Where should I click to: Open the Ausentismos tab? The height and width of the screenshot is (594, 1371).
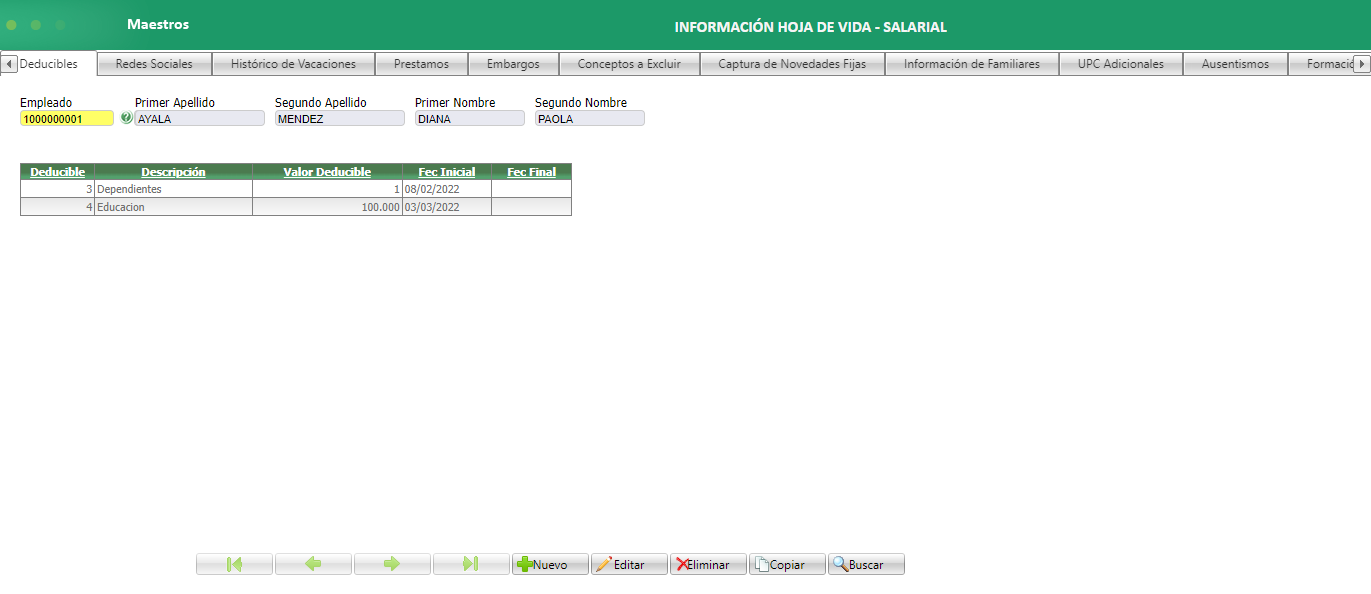[x=1235, y=64]
